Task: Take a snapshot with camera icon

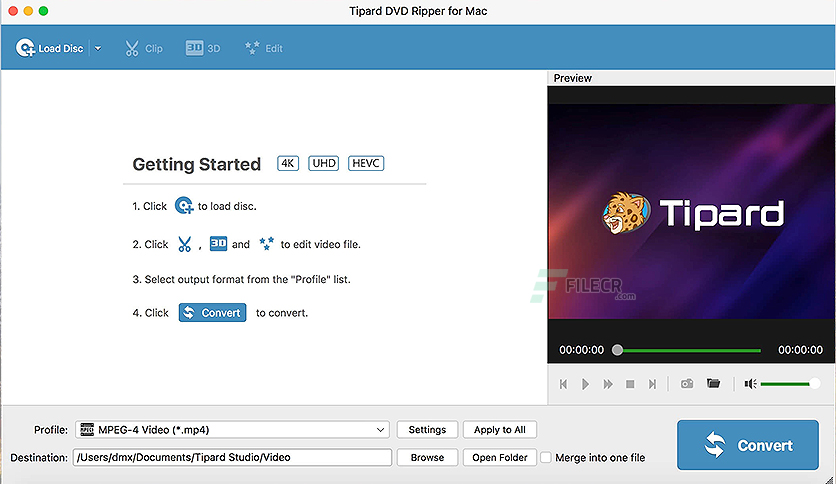Action: [x=687, y=383]
